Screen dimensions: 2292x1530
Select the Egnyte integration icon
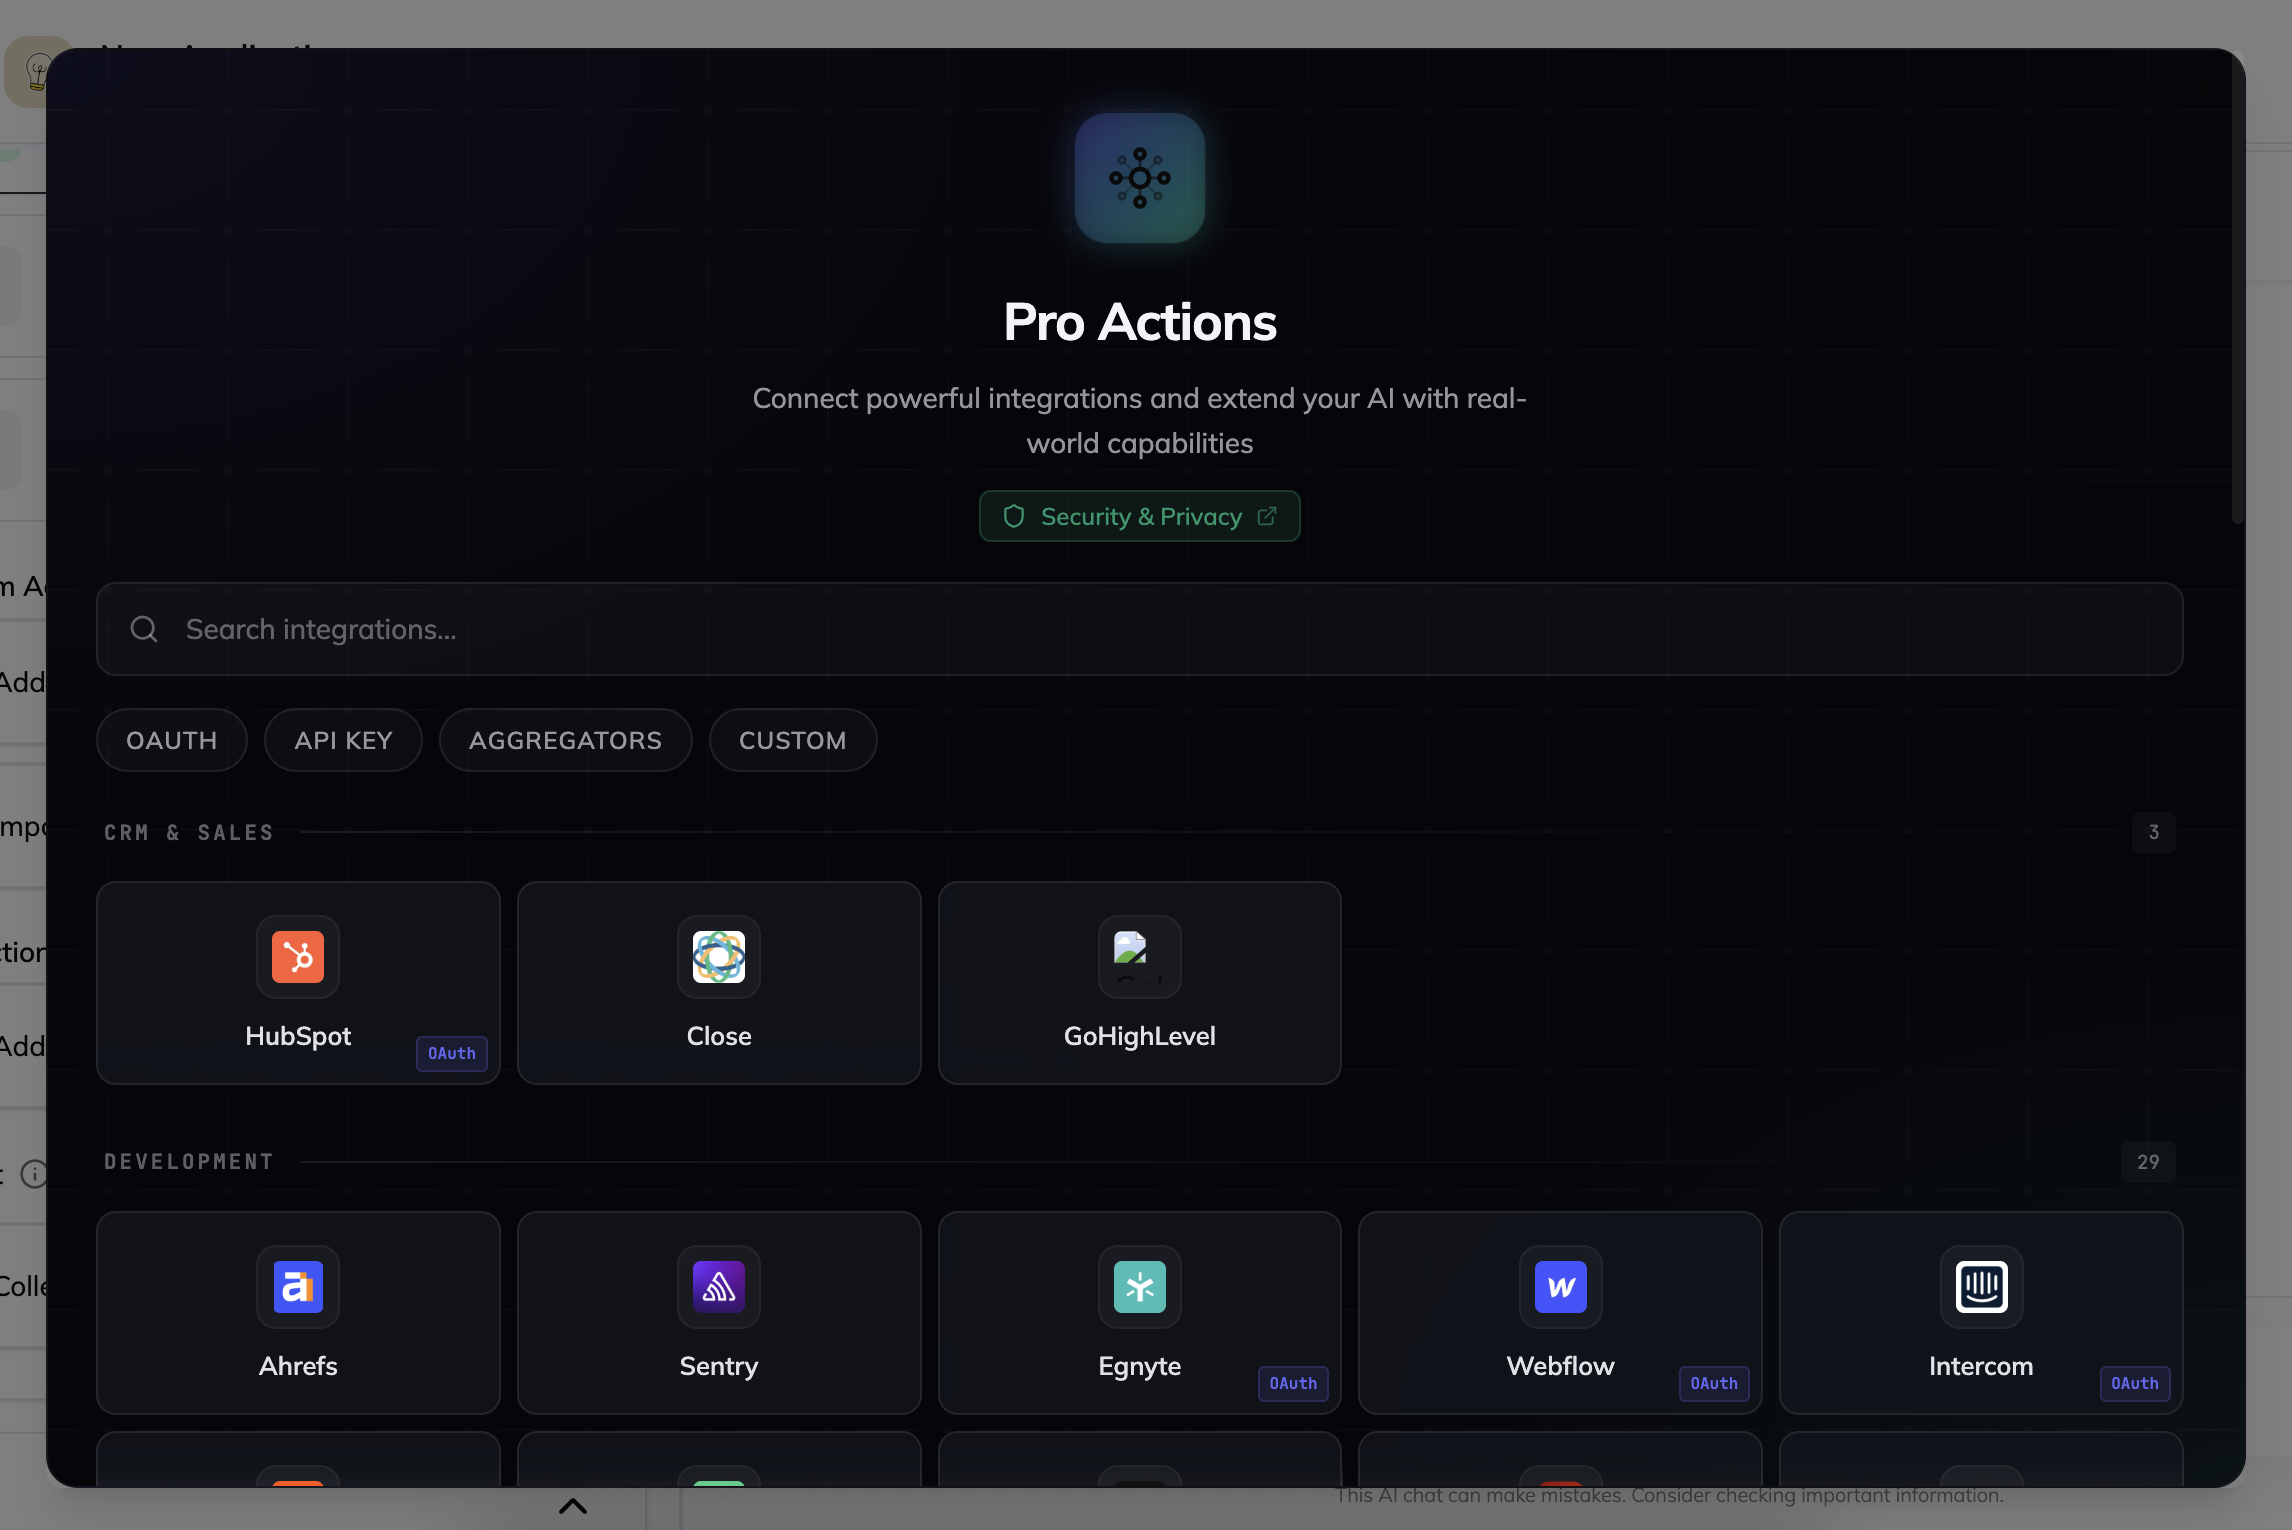[x=1139, y=1287]
